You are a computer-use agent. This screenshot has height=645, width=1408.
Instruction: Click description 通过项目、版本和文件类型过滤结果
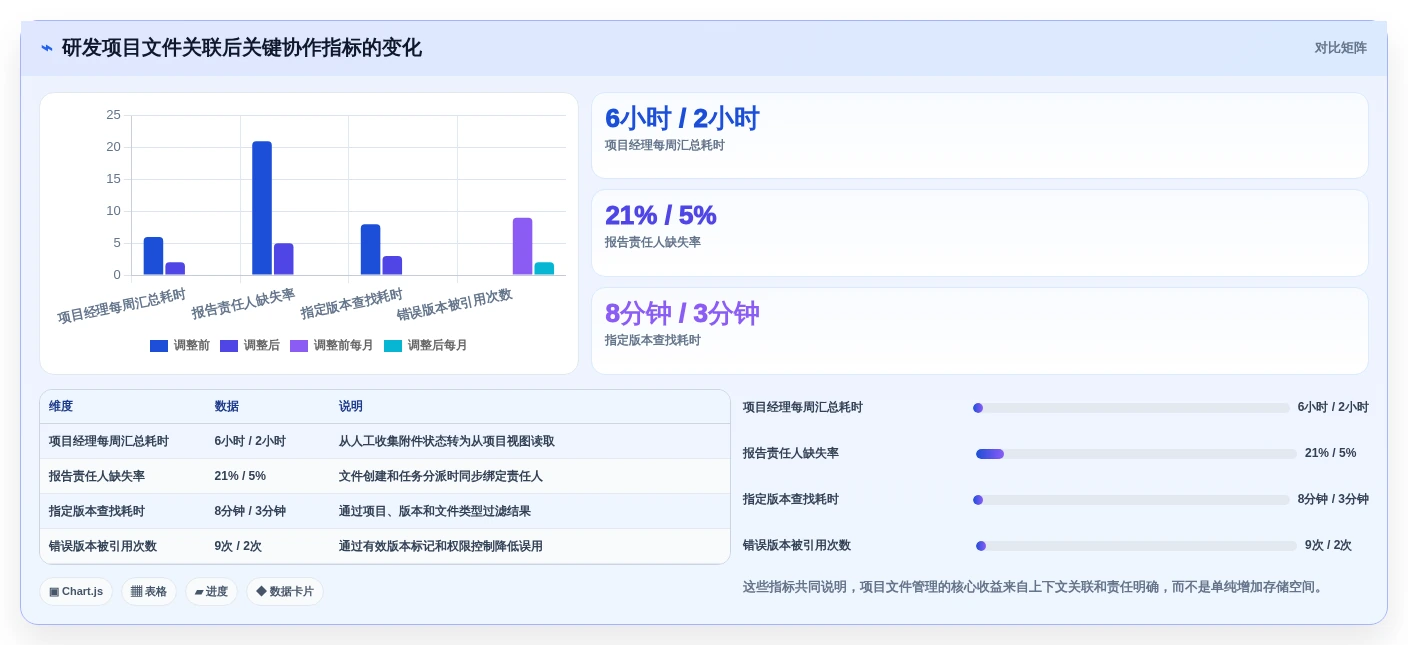point(434,511)
